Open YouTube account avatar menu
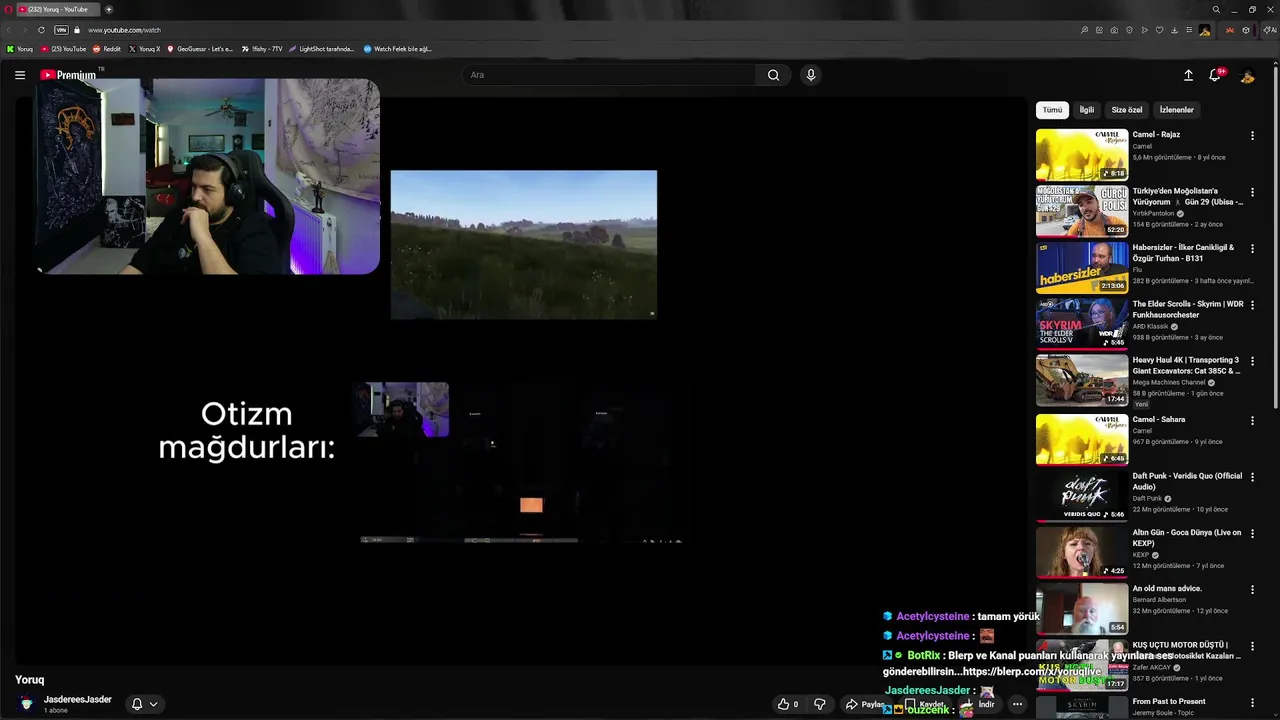Viewport: 1280px width, 720px height. [x=1247, y=75]
